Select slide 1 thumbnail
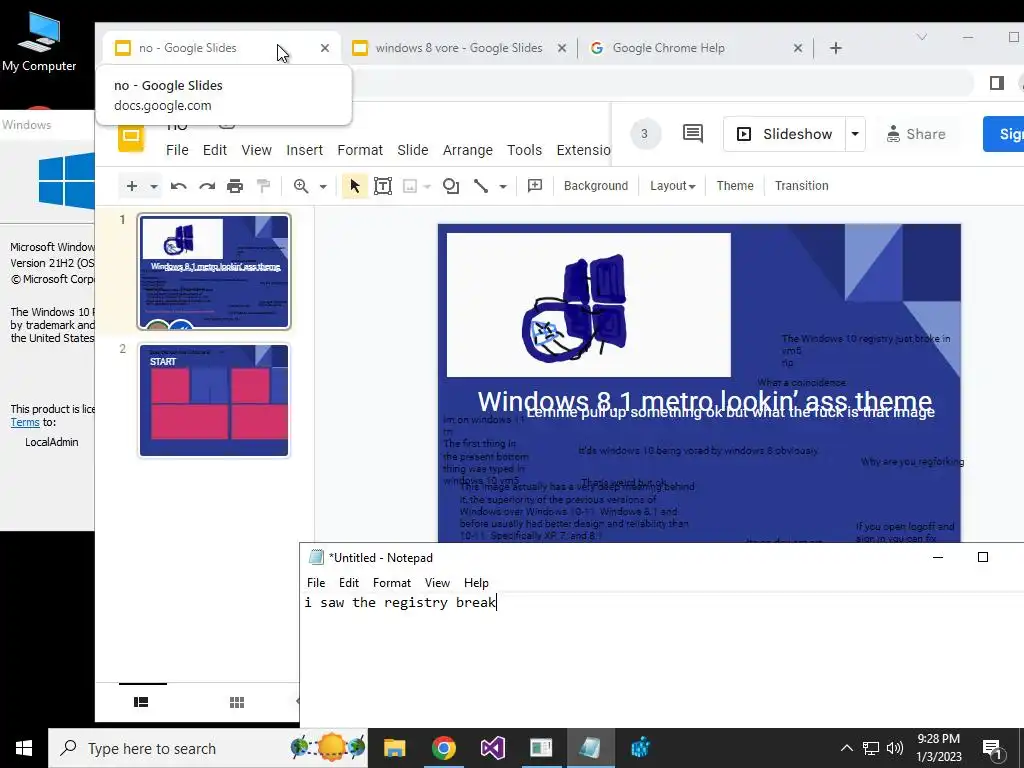The image size is (1024, 768). 214,271
